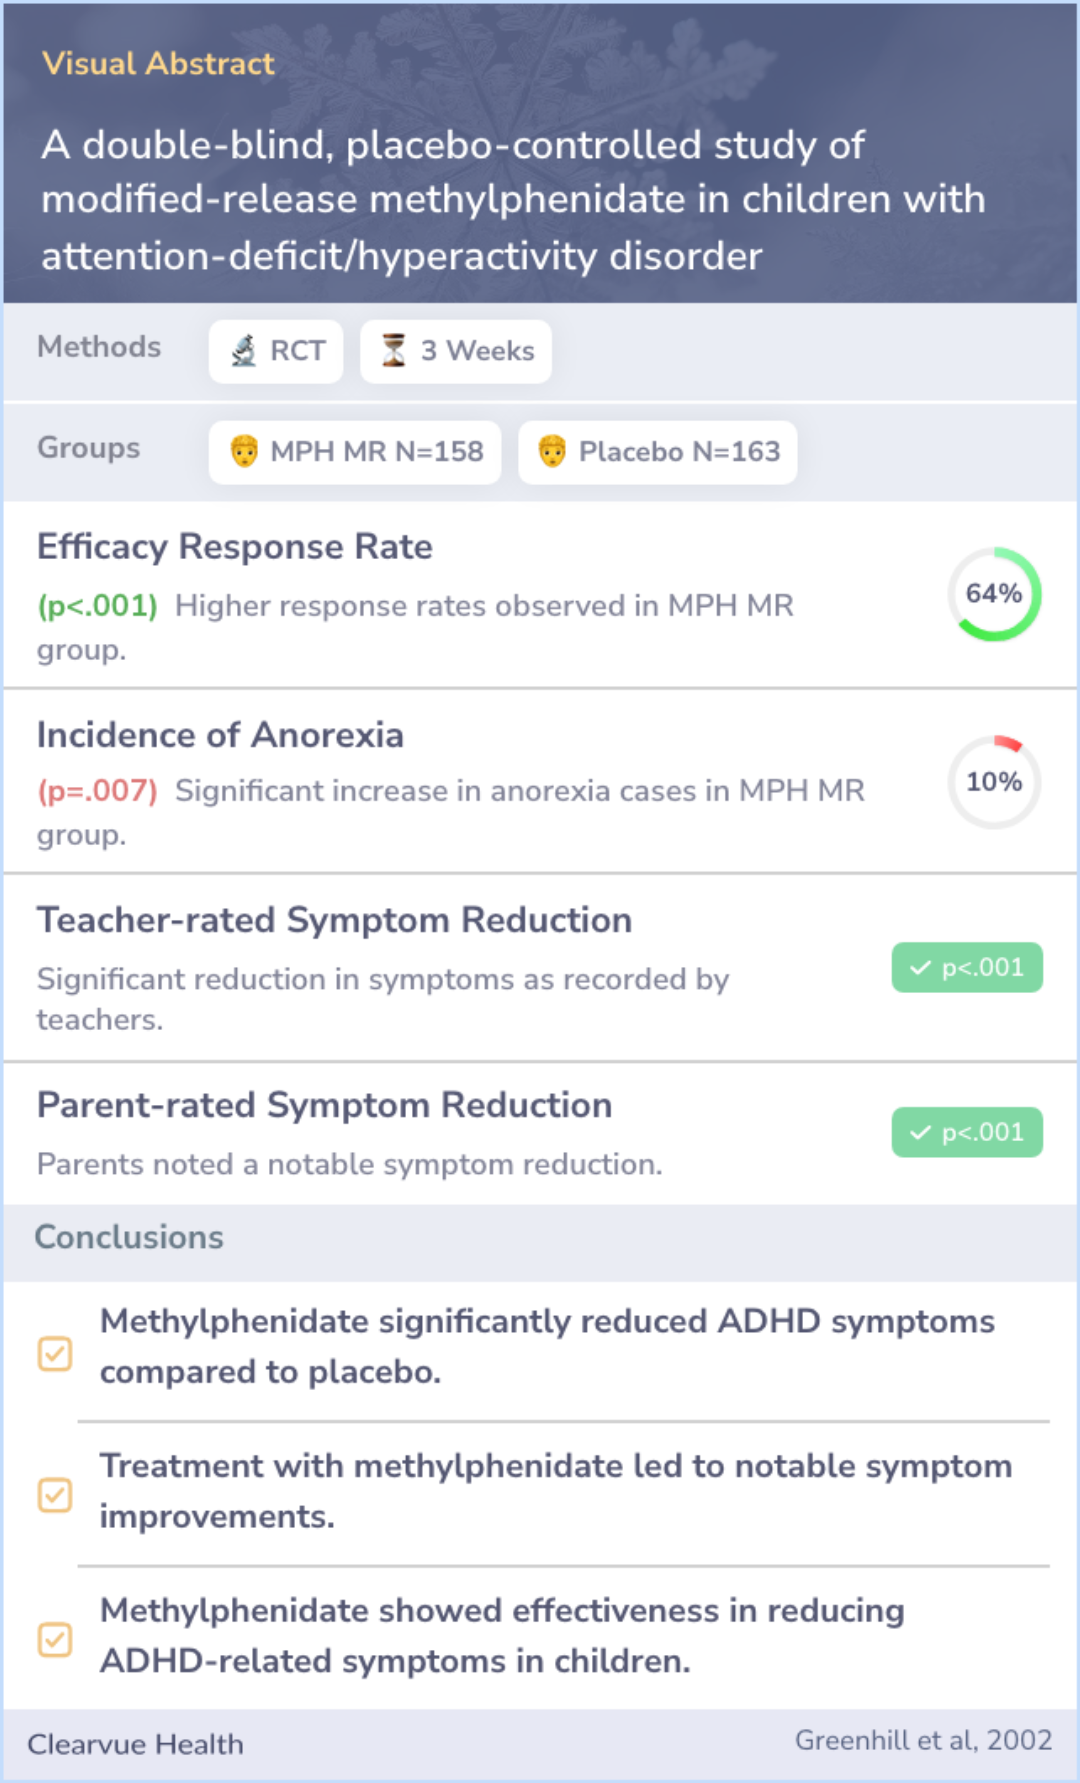Click the Efficacy Response Rate heading

[235, 547]
